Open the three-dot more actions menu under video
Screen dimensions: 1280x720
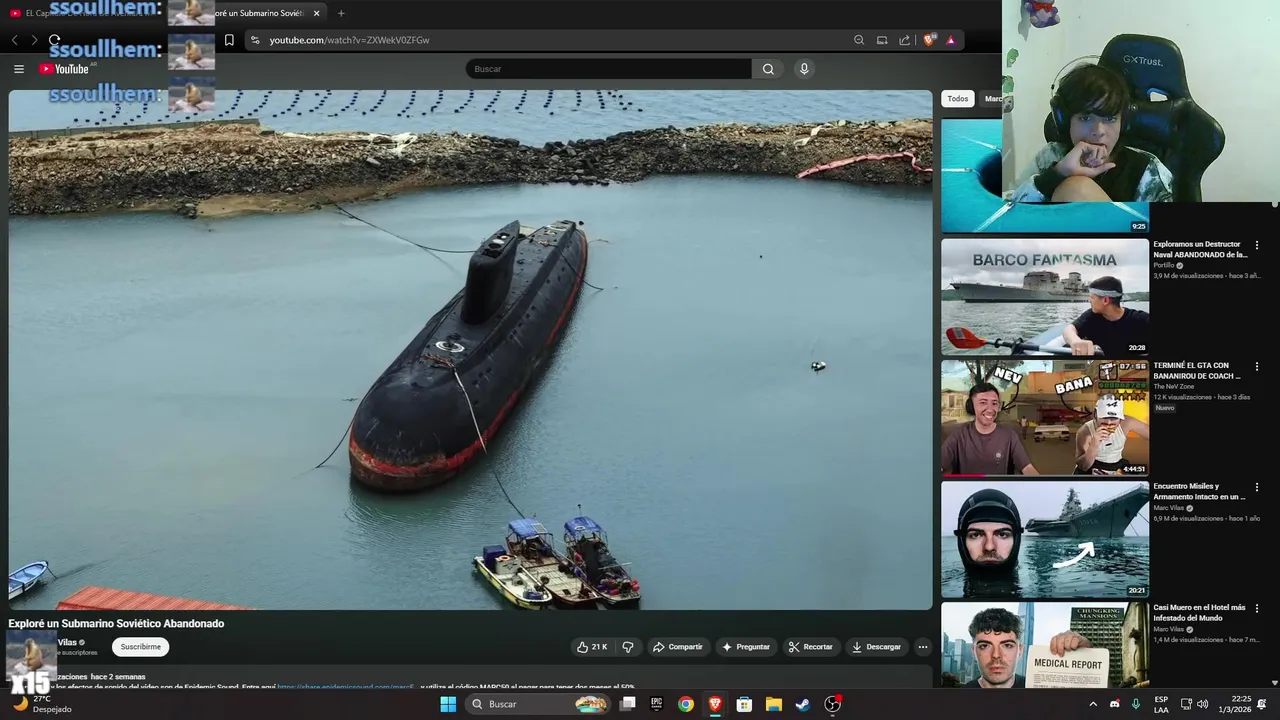point(923,647)
